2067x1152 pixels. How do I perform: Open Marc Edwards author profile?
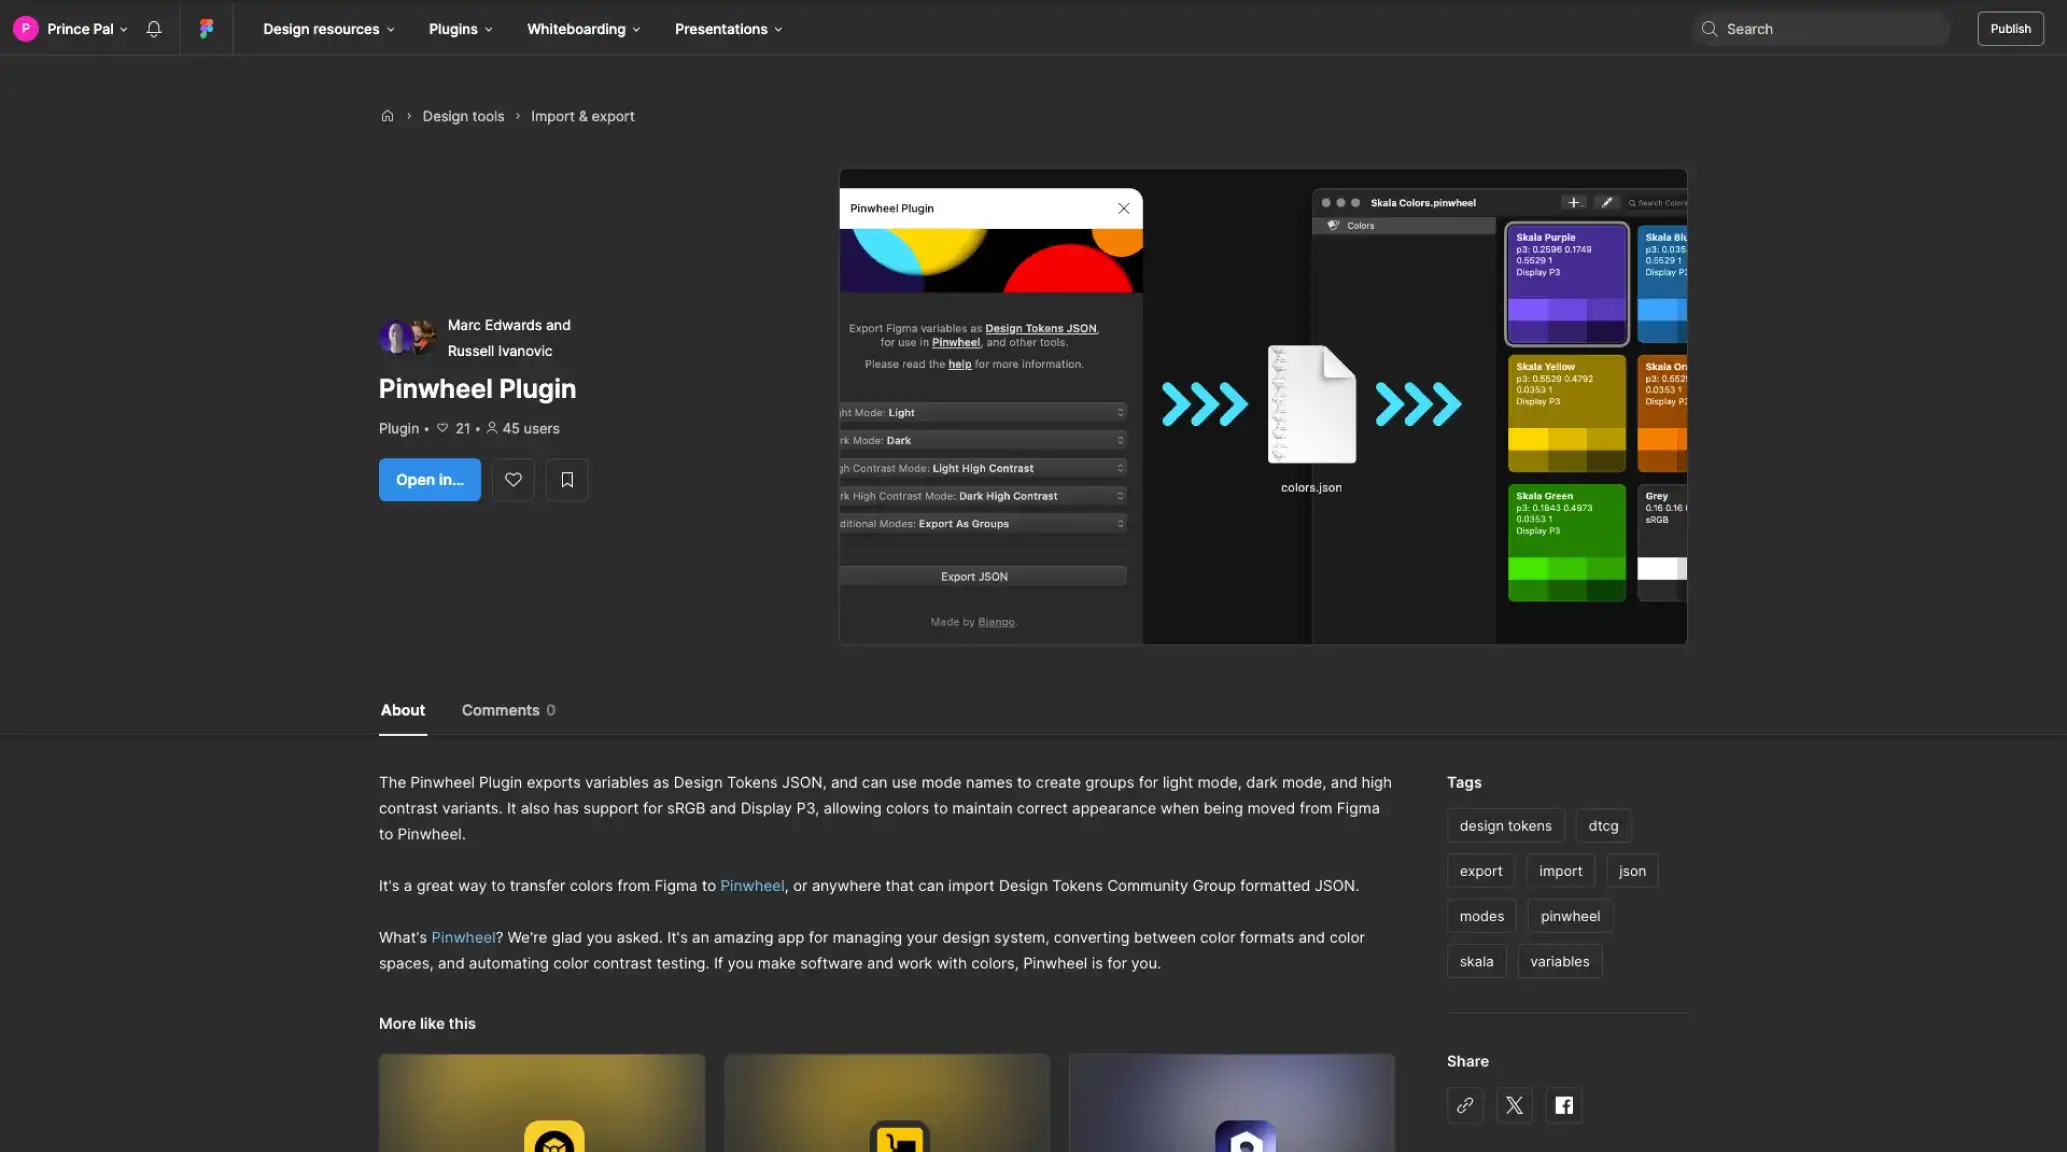coord(495,325)
